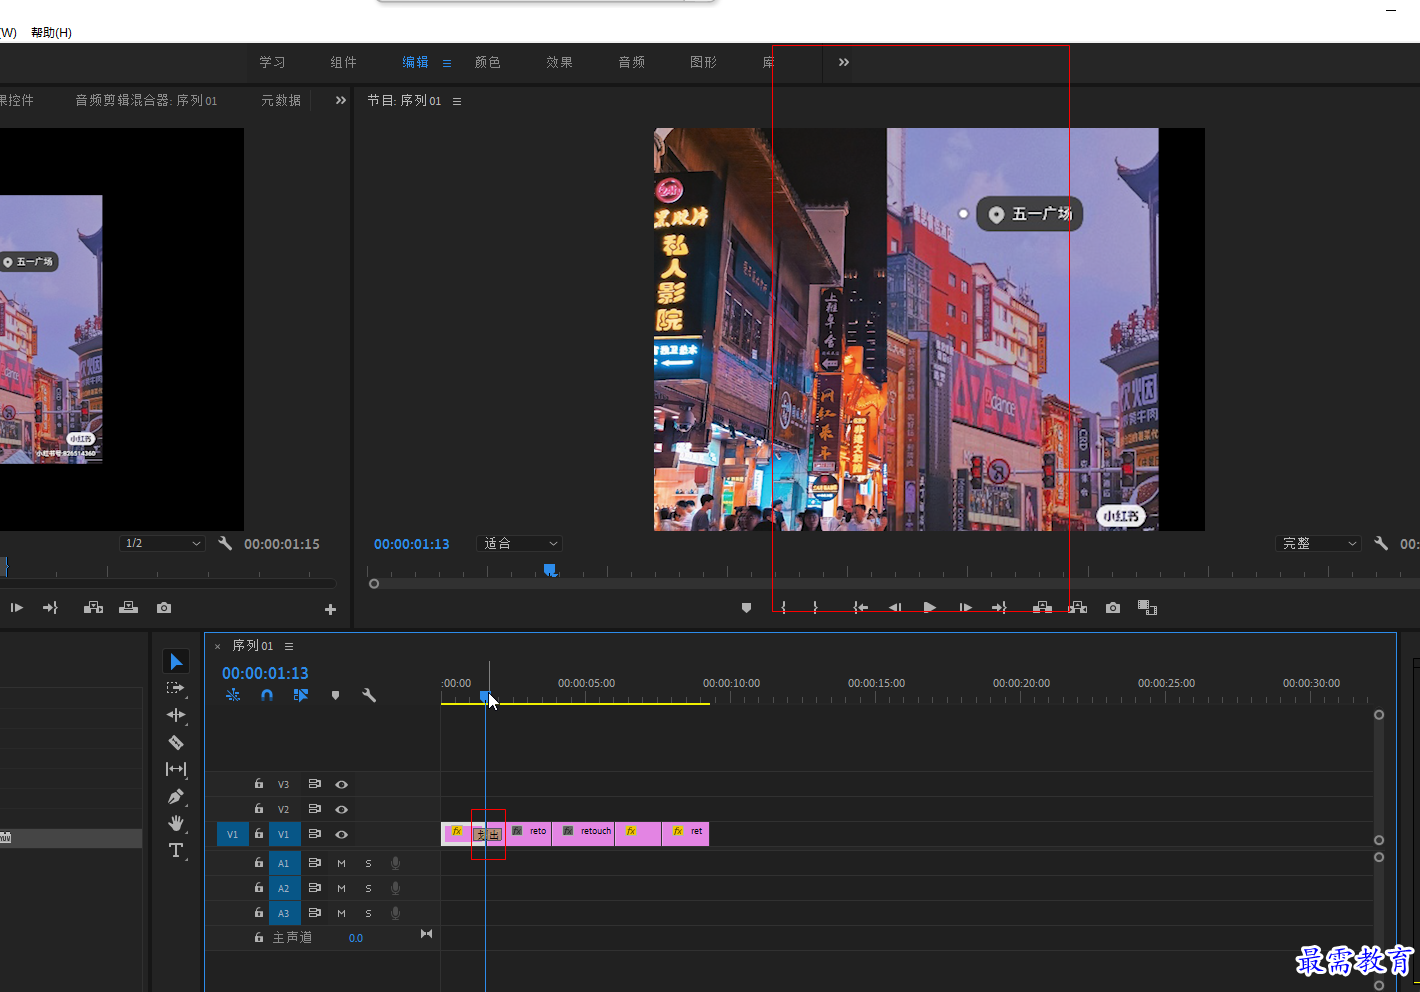Expand the Source panel tab overflow
Image resolution: width=1420 pixels, height=992 pixels.
tap(341, 100)
